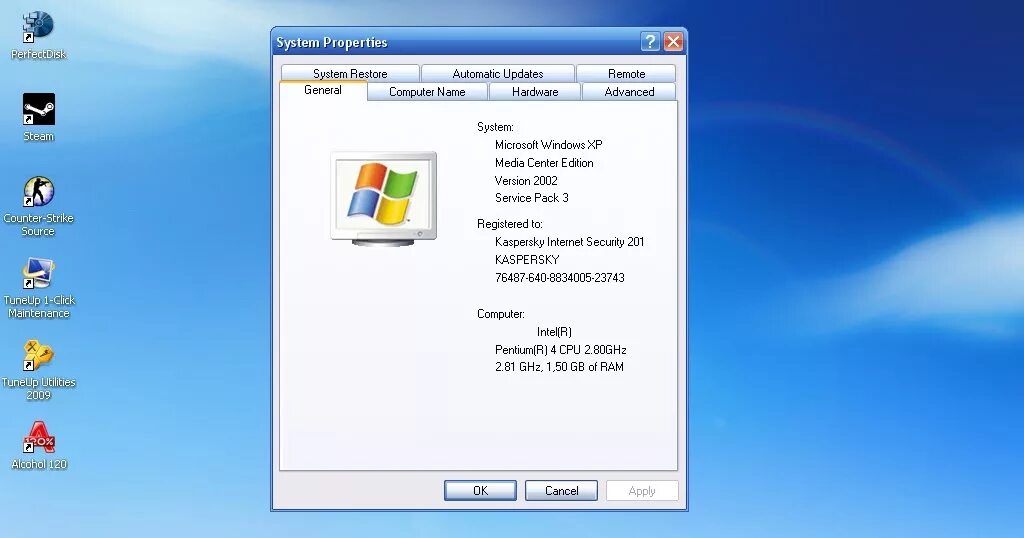Click the OK button
This screenshot has height=538, width=1024.
(x=480, y=490)
